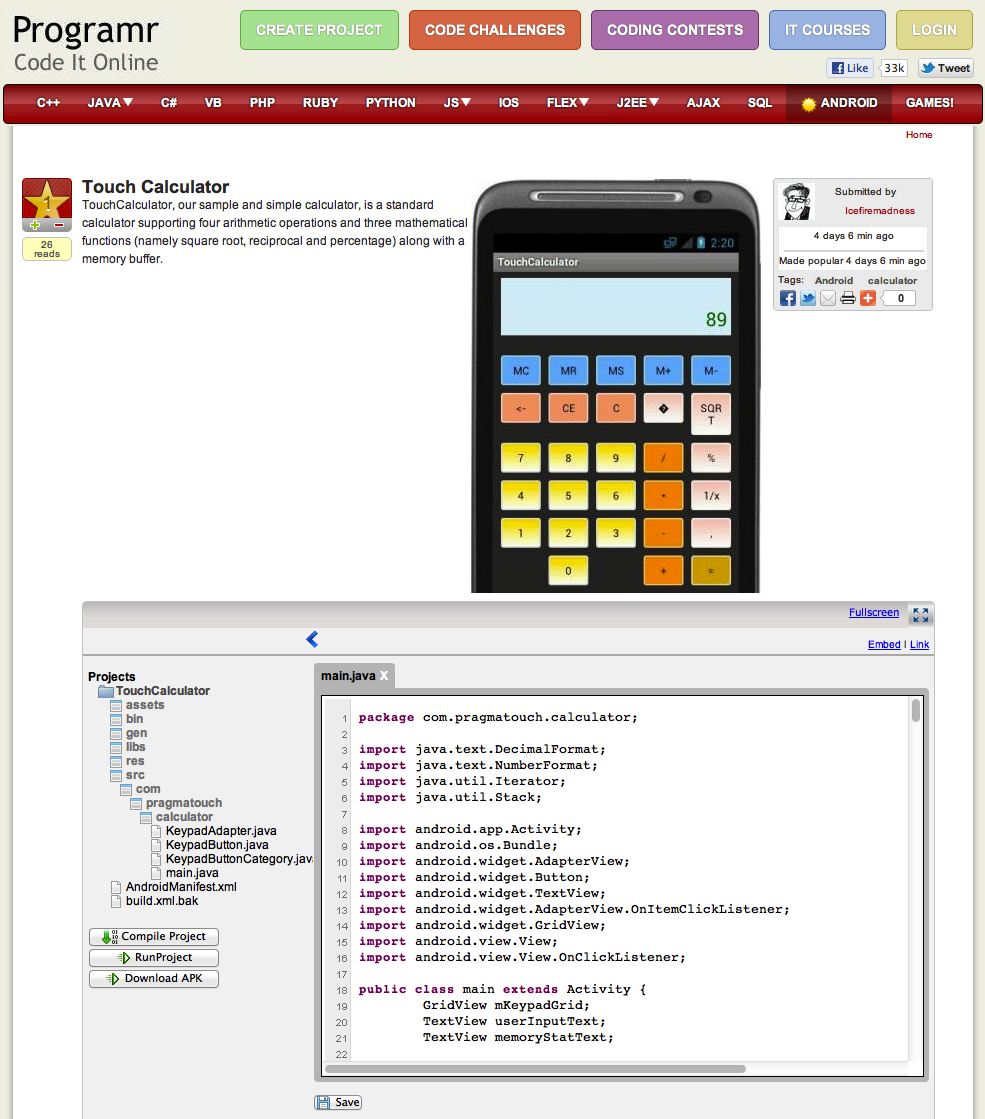Image resolution: width=985 pixels, height=1119 pixels.
Task: Select the SQL menu item
Action: pos(760,103)
